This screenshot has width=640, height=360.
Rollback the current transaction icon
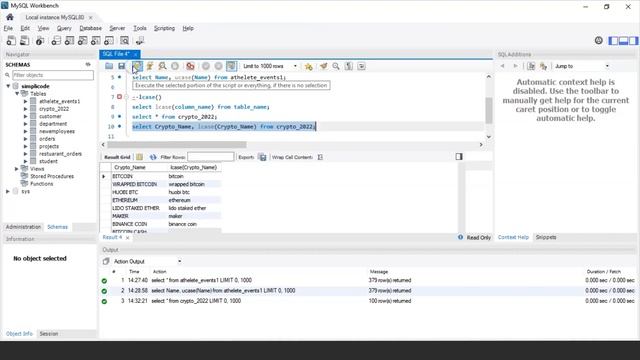219,66
